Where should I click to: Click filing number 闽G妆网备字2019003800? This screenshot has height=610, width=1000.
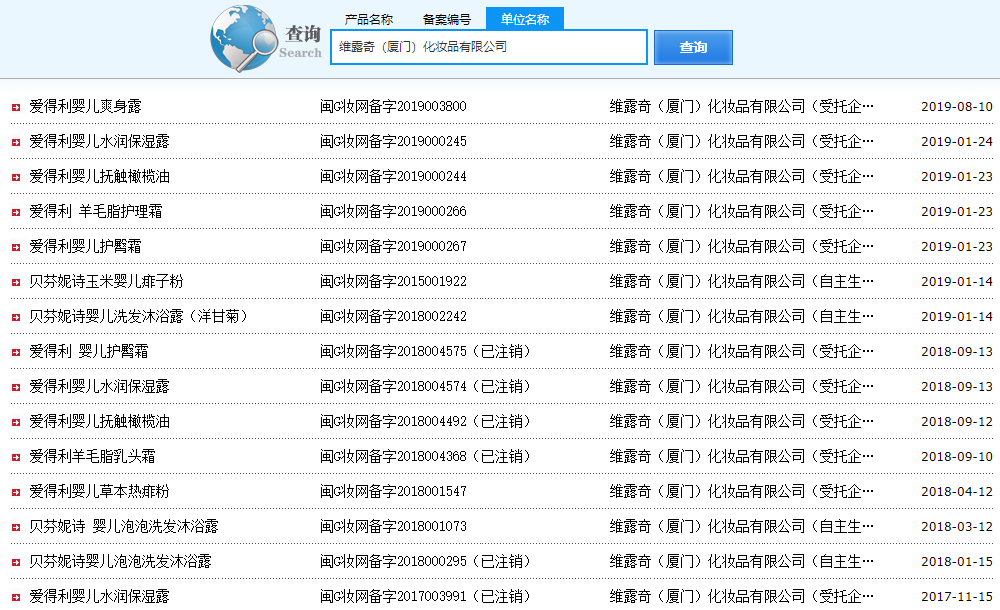tap(393, 106)
